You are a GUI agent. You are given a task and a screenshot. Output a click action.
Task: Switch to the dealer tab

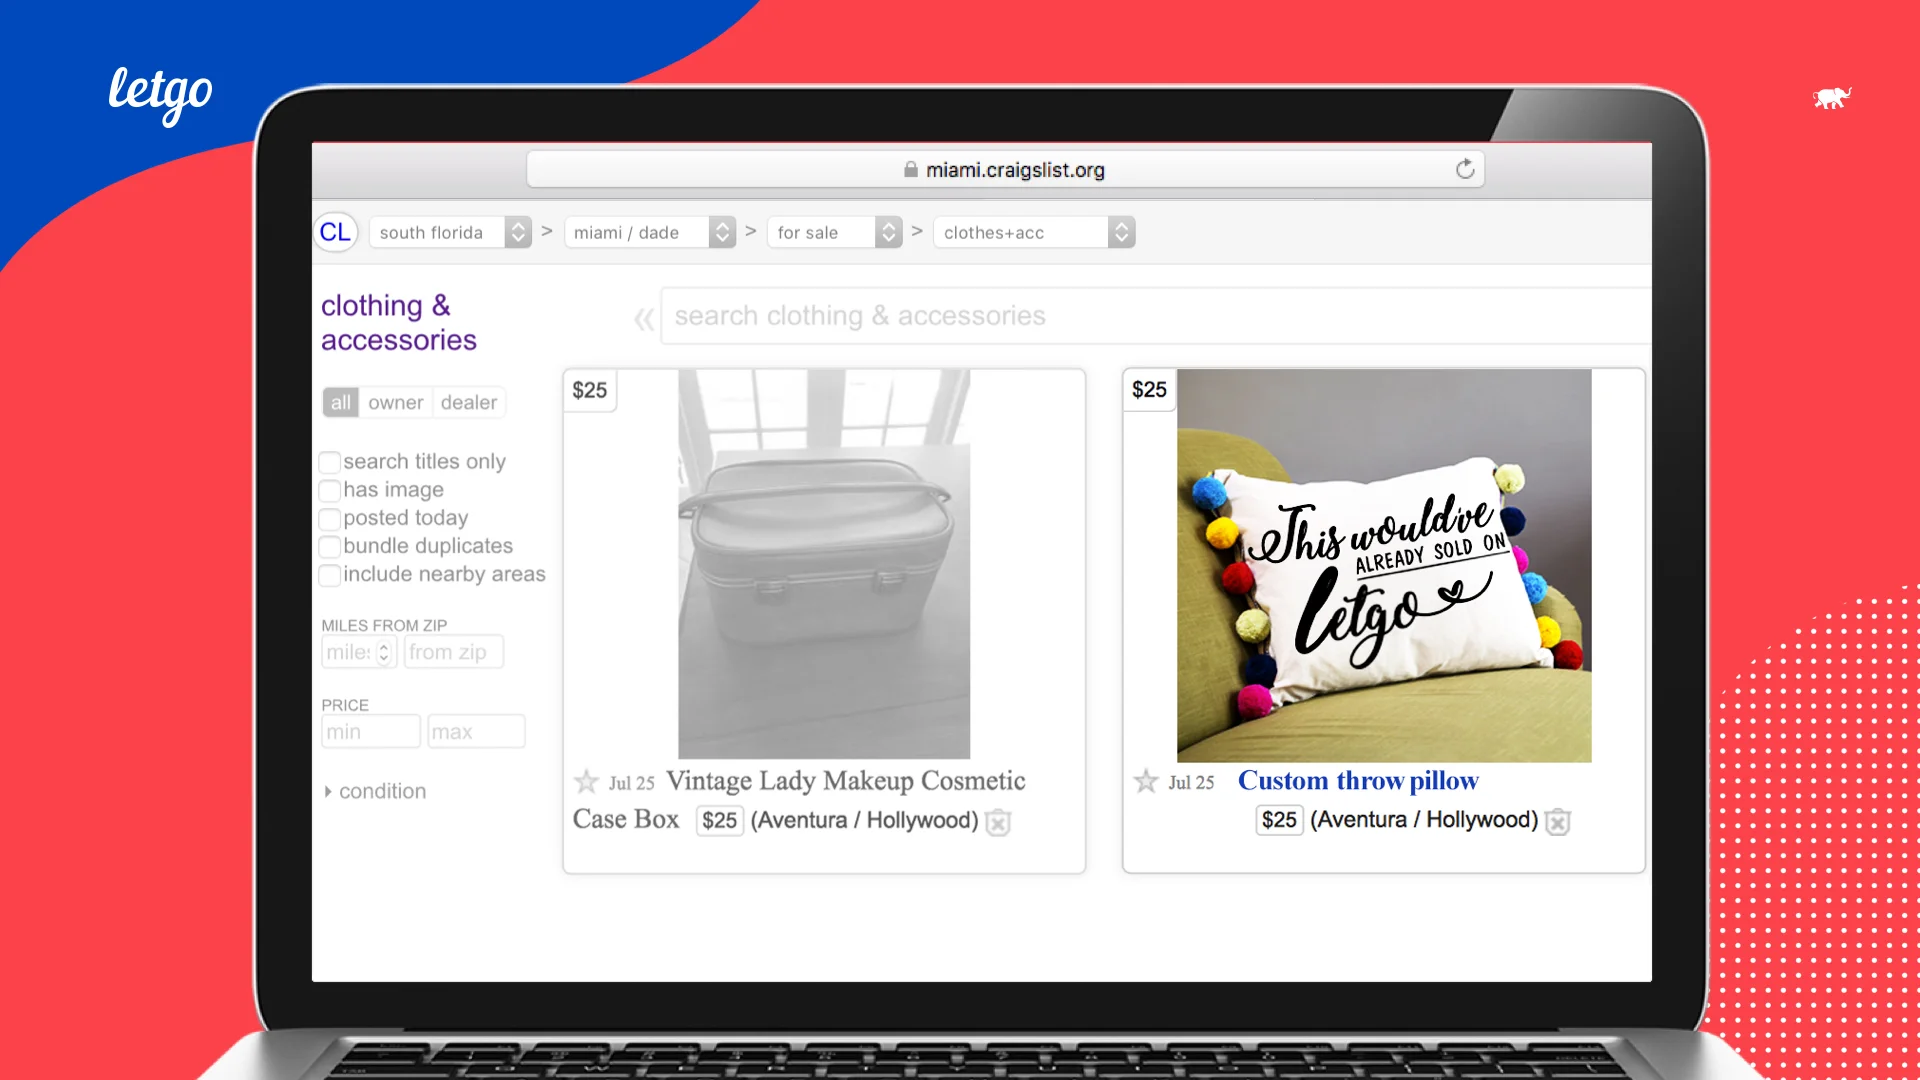[x=469, y=402]
